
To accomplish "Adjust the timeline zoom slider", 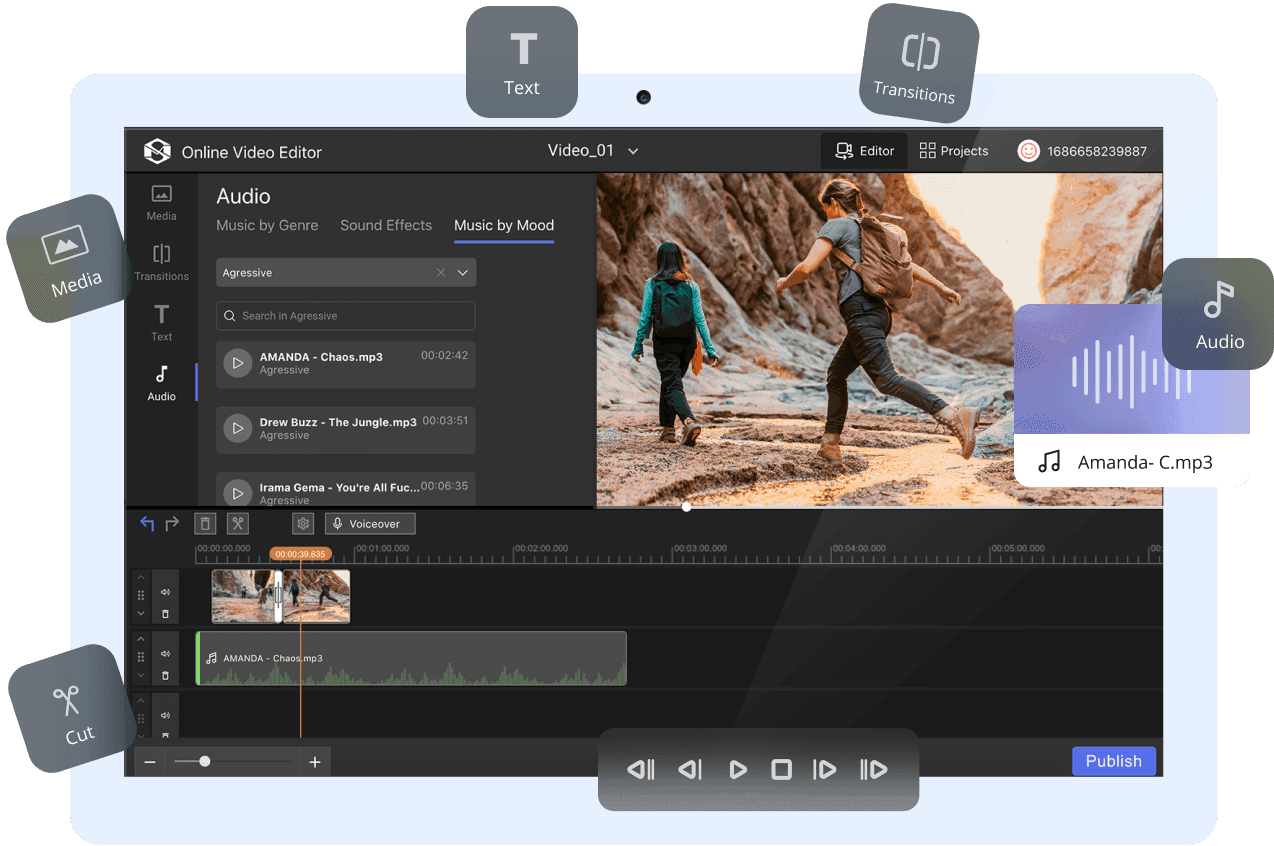I will (204, 760).
